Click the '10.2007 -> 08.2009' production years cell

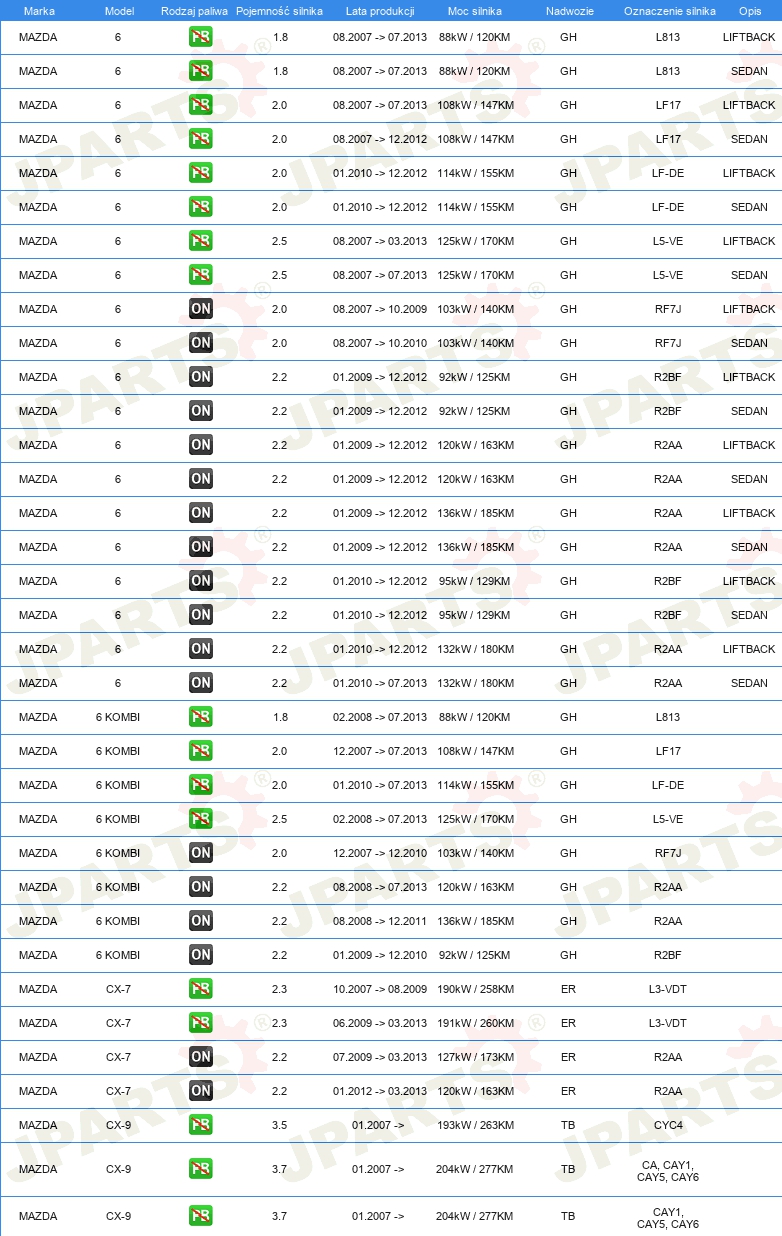[380, 989]
